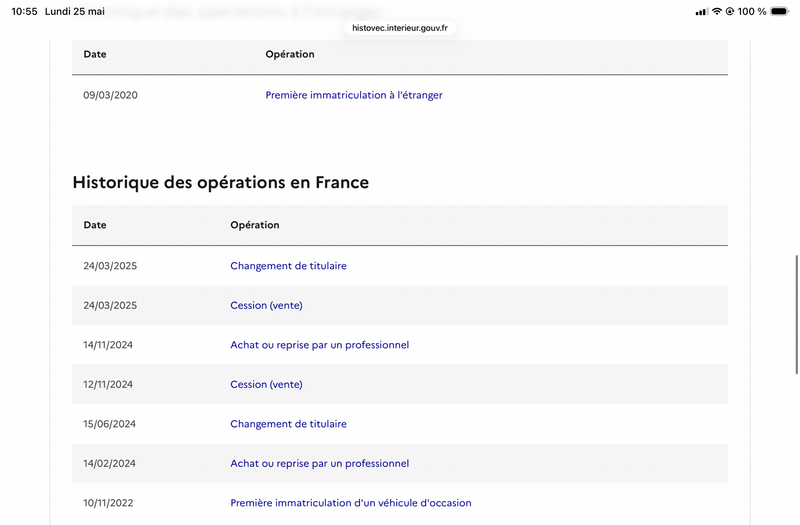Tap the orientation lock icon

tap(730, 11)
